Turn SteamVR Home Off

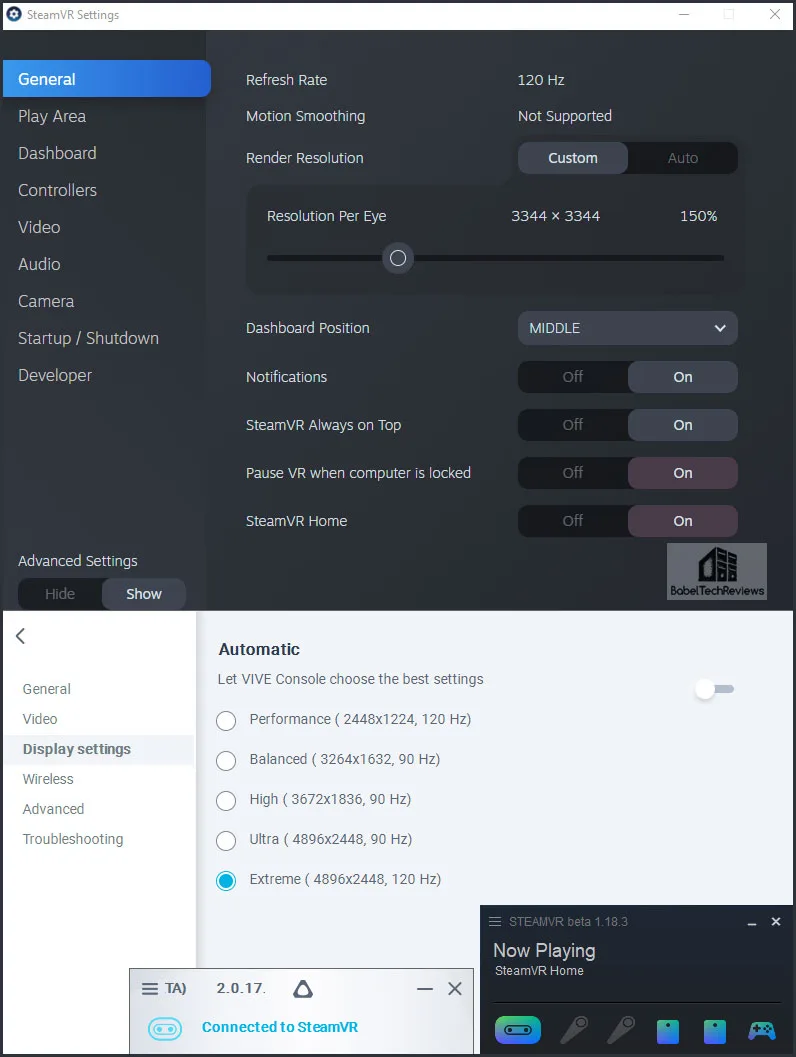pyautogui.click(x=573, y=521)
